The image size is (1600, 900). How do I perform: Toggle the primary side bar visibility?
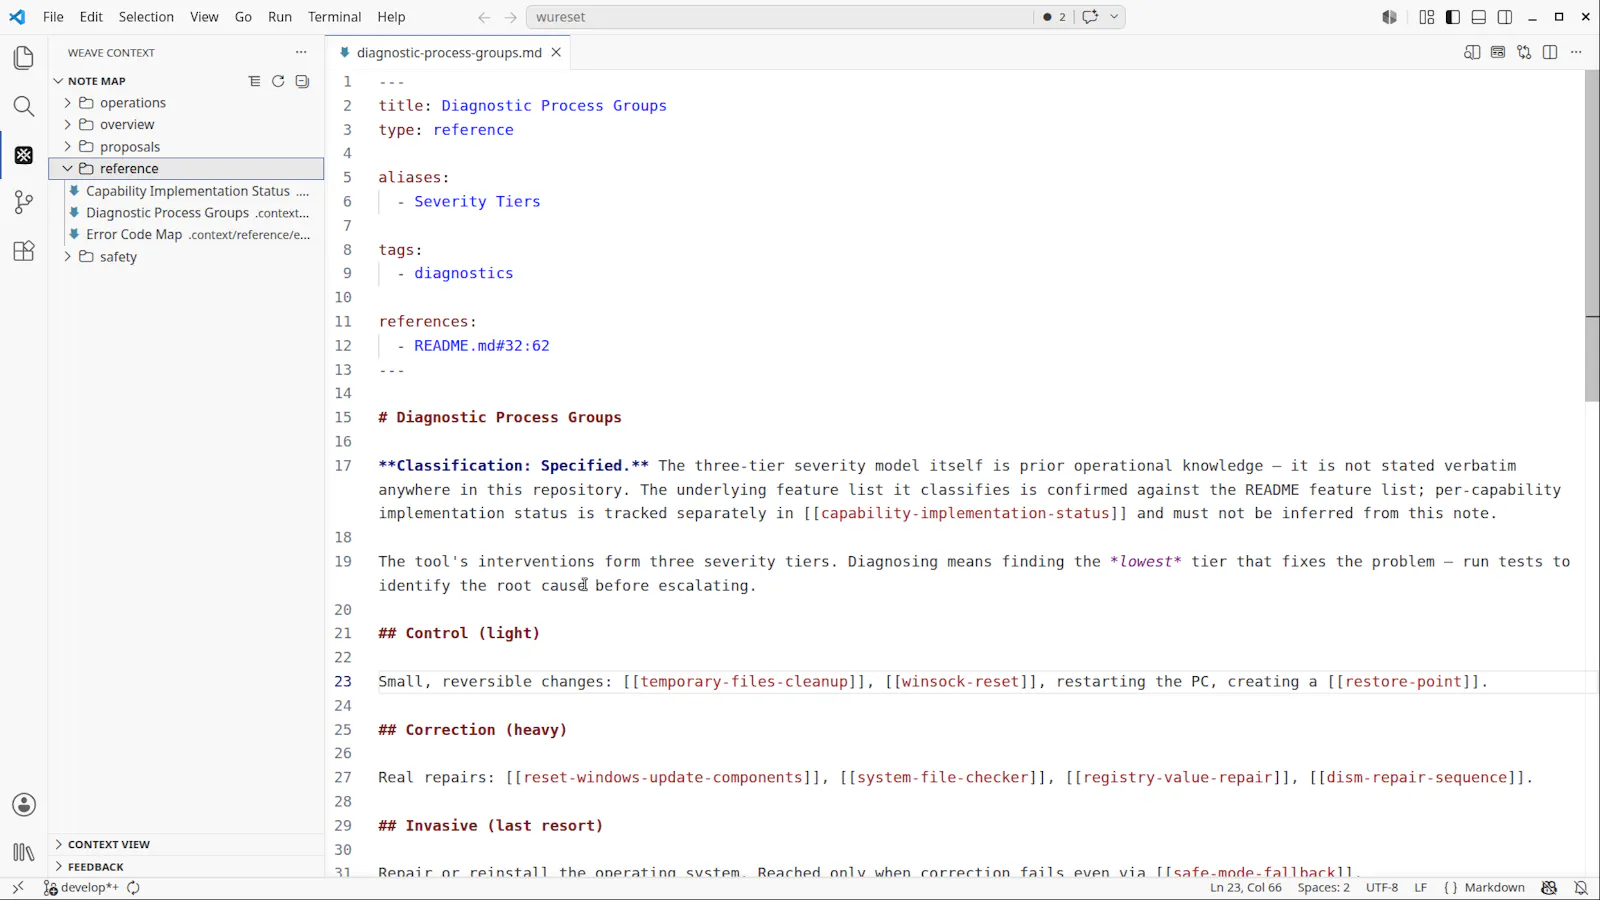pyautogui.click(x=1453, y=17)
